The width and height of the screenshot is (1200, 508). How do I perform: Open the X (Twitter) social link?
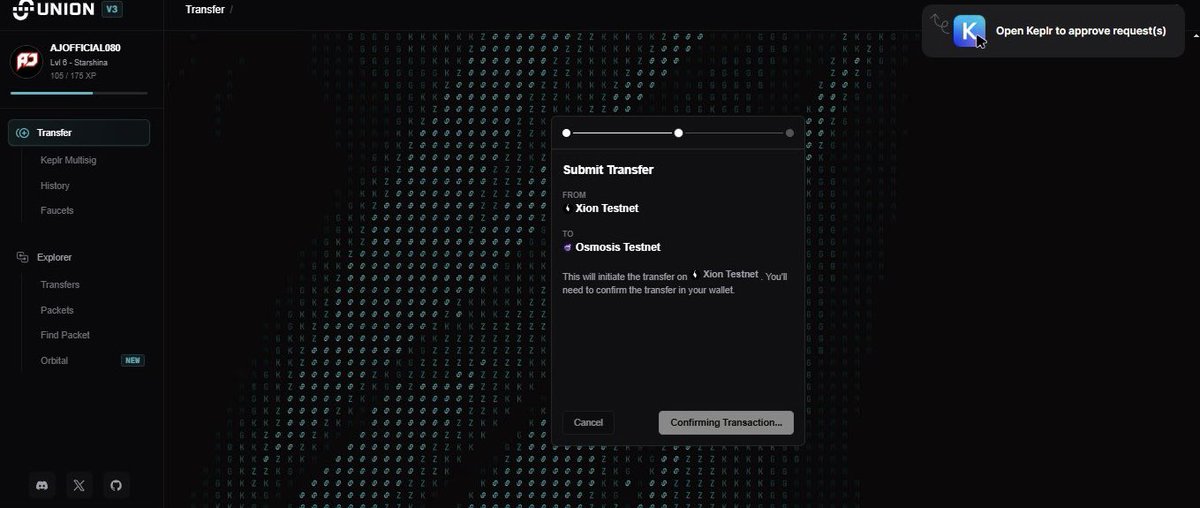pos(79,486)
